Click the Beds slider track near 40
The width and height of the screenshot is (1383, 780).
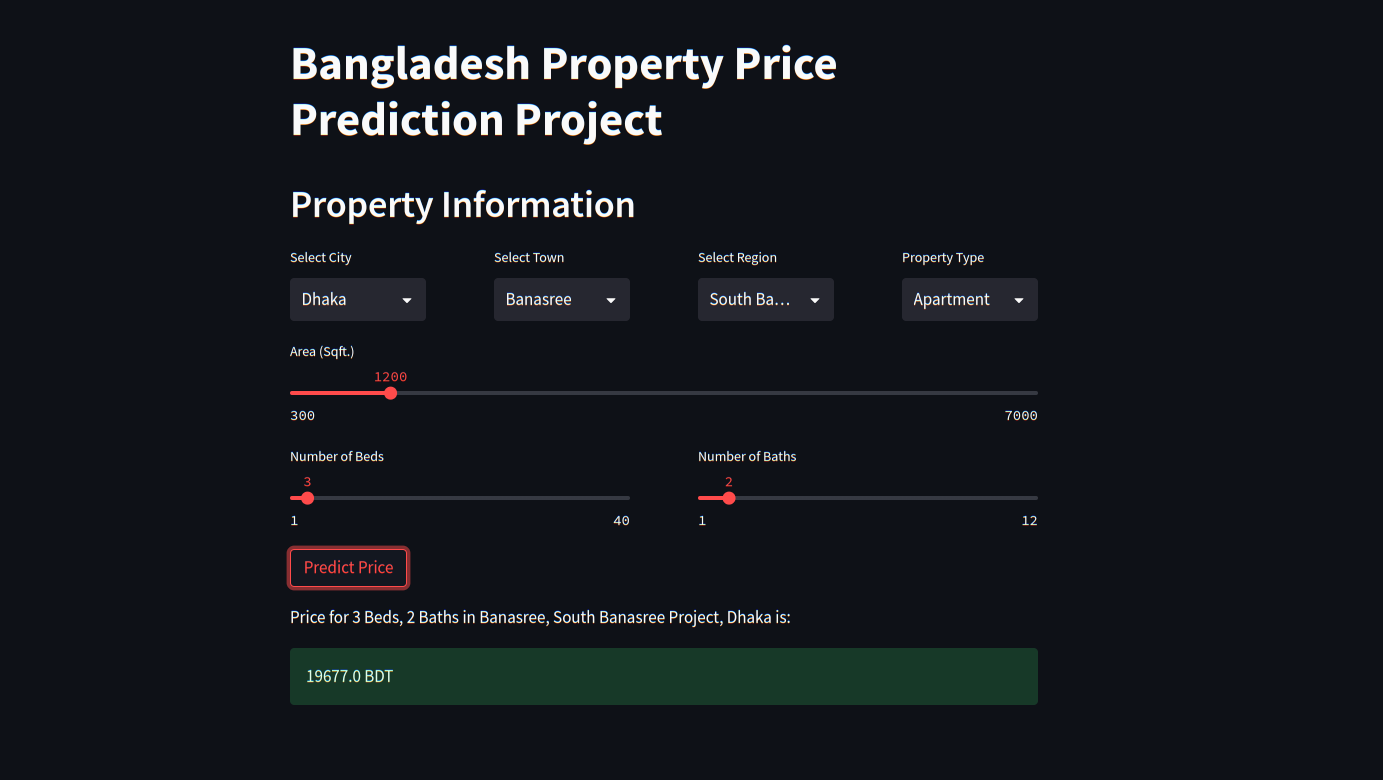pyautogui.click(x=620, y=498)
